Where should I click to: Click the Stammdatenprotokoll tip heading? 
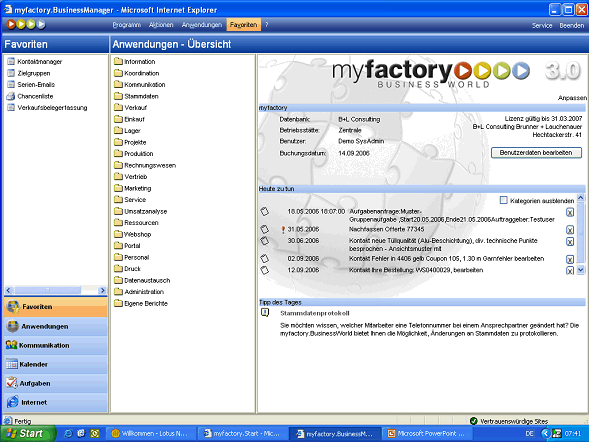pos(315,313)
